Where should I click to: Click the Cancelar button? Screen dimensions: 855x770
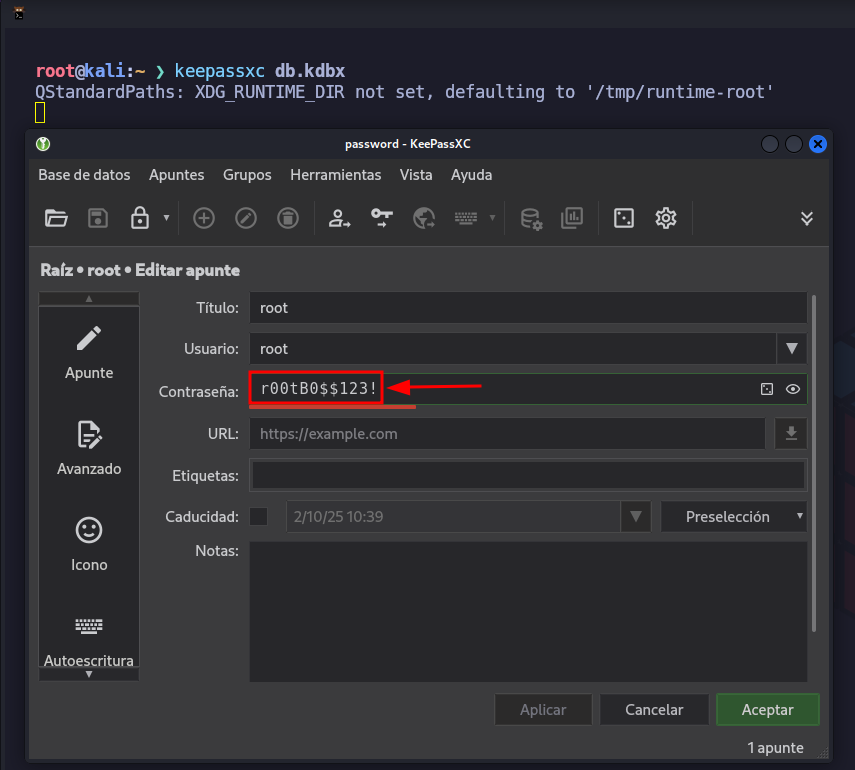click(654, 710)
